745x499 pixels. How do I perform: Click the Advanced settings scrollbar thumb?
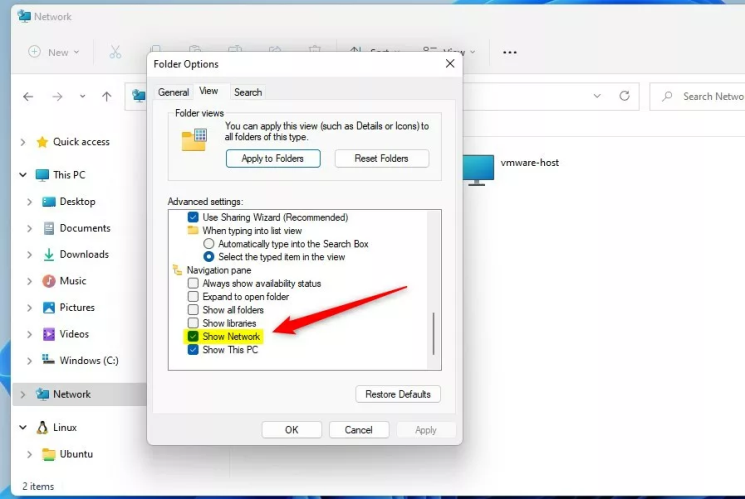pos(433,334)
